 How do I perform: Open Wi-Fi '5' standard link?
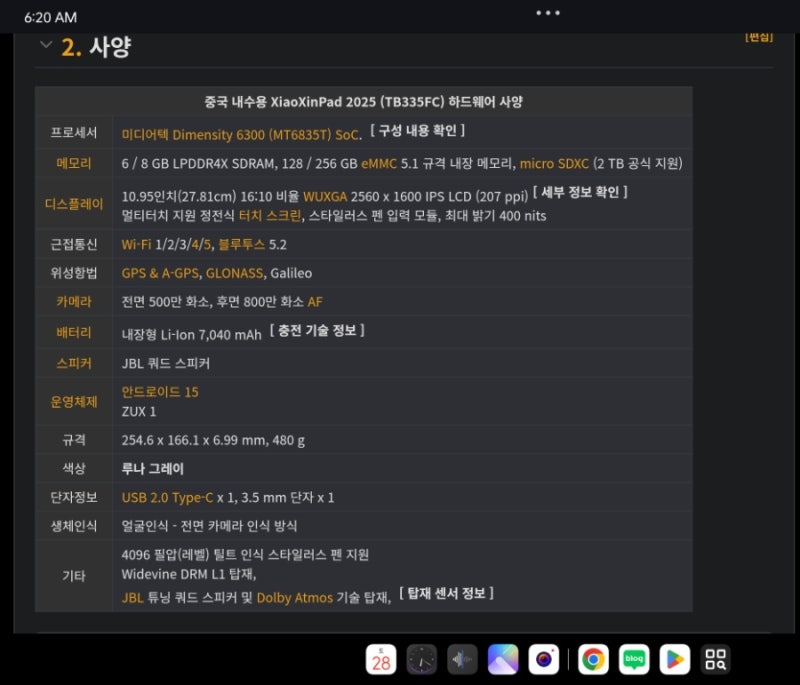point(207,245)
